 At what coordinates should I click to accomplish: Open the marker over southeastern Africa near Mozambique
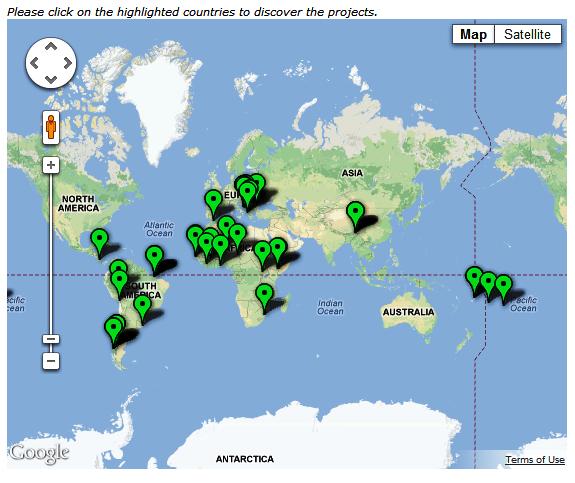264,297
